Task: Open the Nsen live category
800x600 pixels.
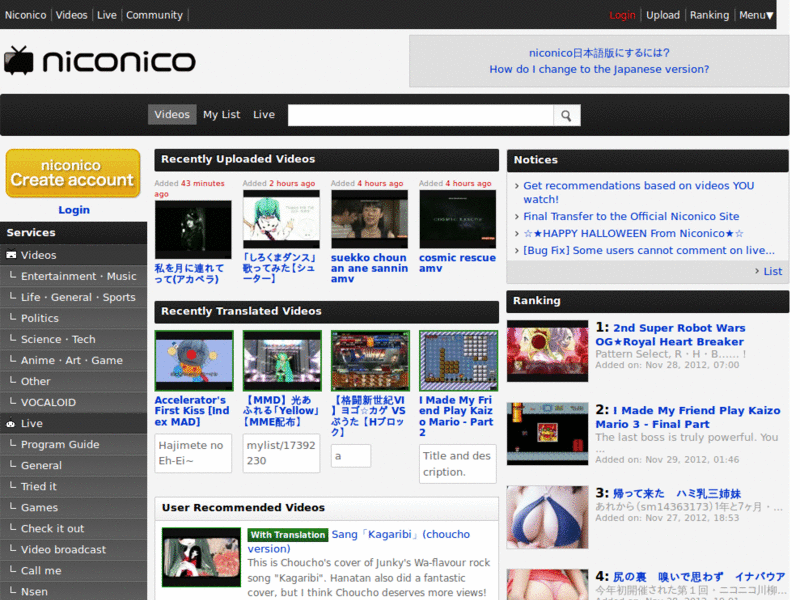Action: 73,591
